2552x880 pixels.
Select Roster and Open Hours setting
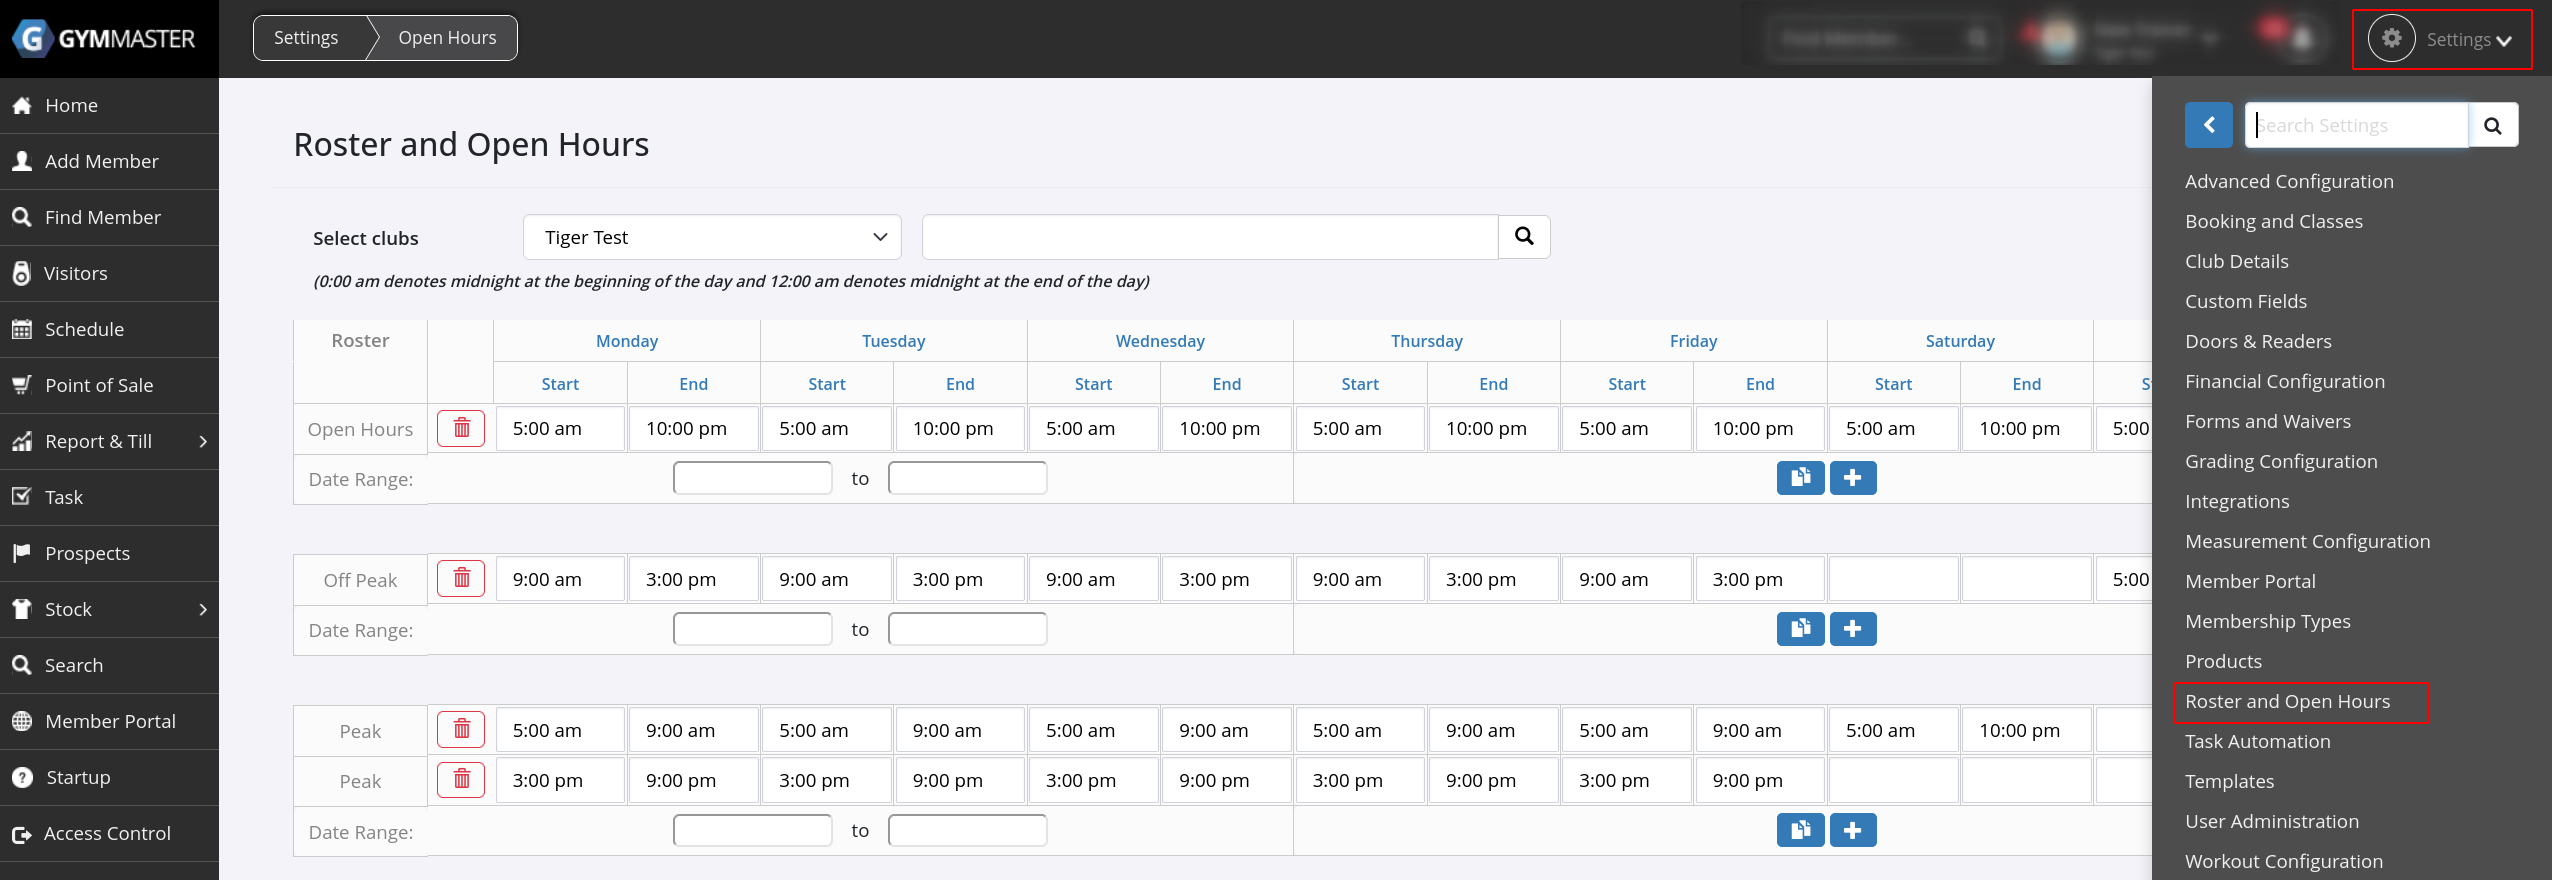click(2288, 702)
